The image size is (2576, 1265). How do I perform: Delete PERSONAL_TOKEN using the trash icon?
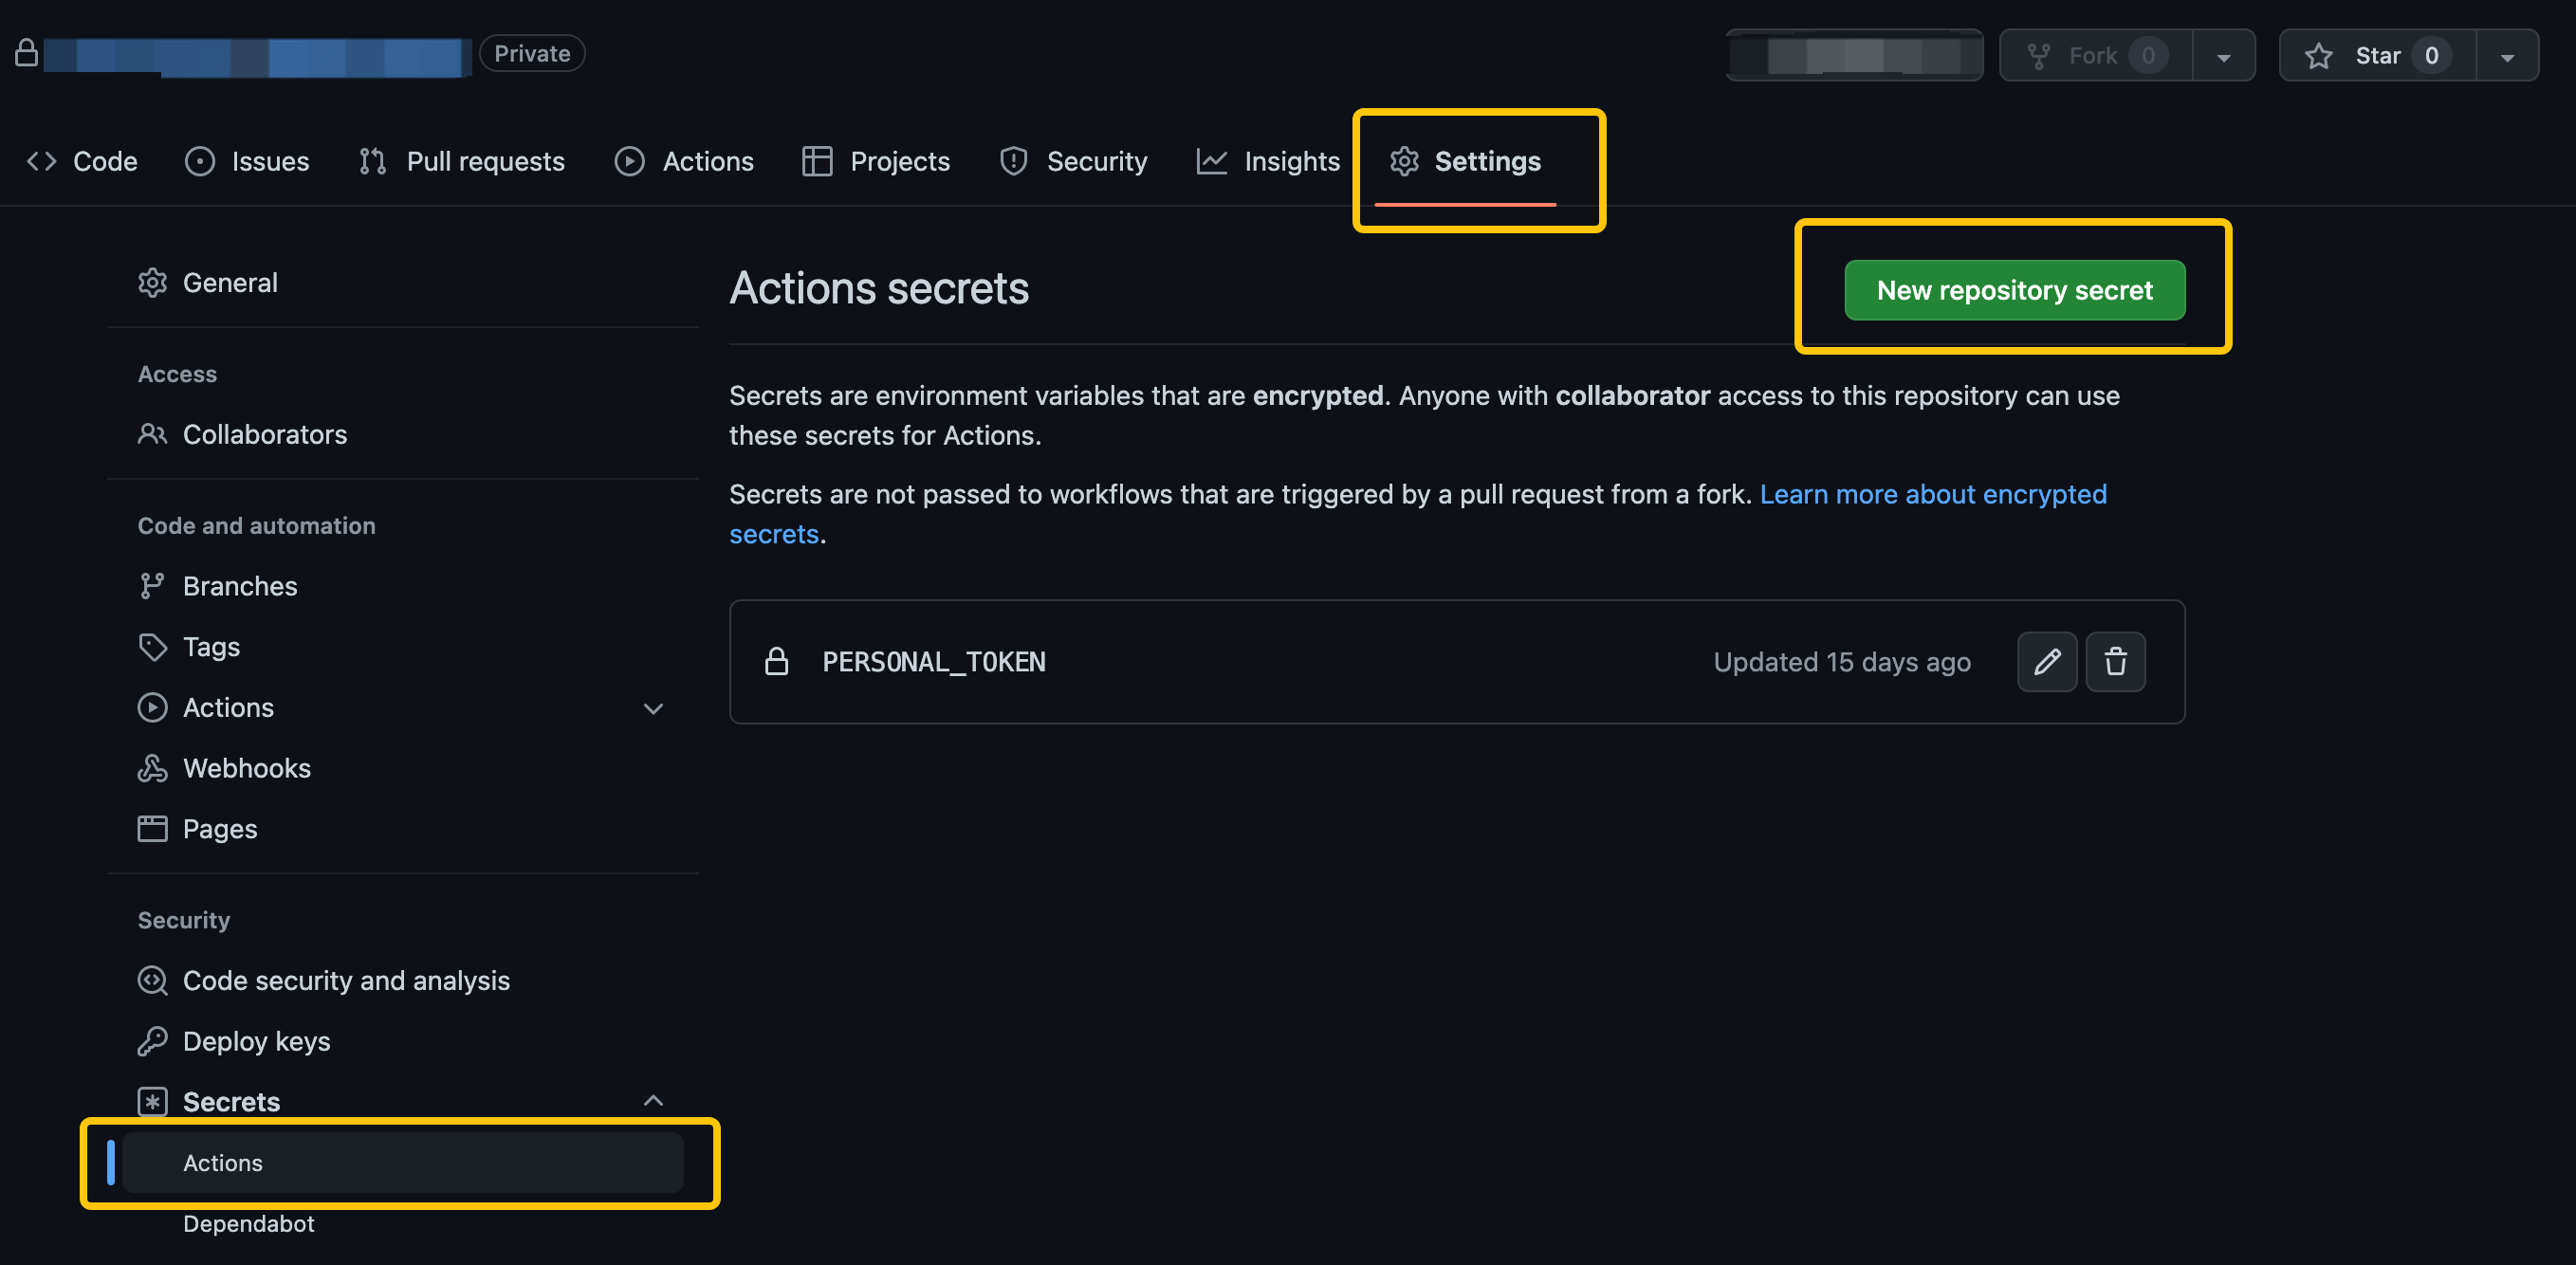(x=2116, y=661)
